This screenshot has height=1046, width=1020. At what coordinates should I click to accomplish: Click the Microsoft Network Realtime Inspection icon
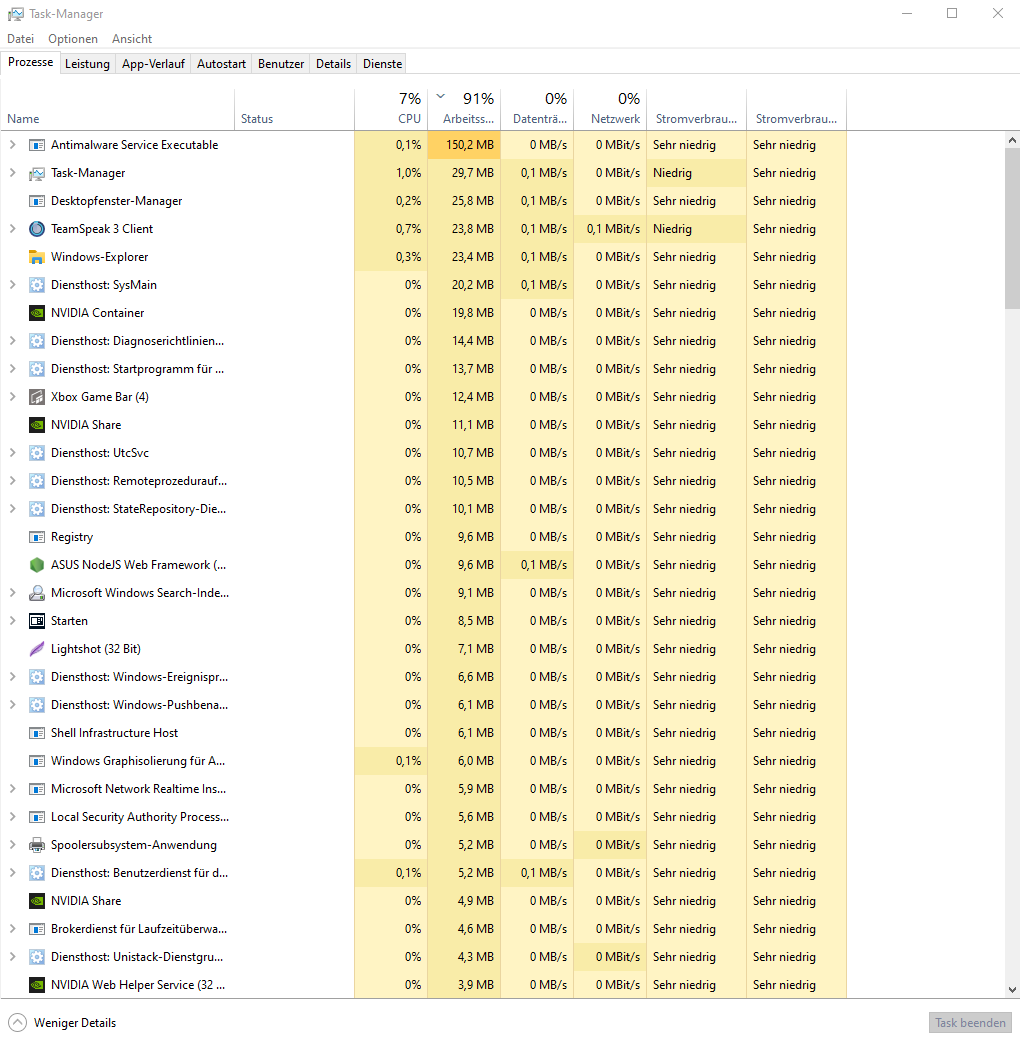[x=37, y=789]
